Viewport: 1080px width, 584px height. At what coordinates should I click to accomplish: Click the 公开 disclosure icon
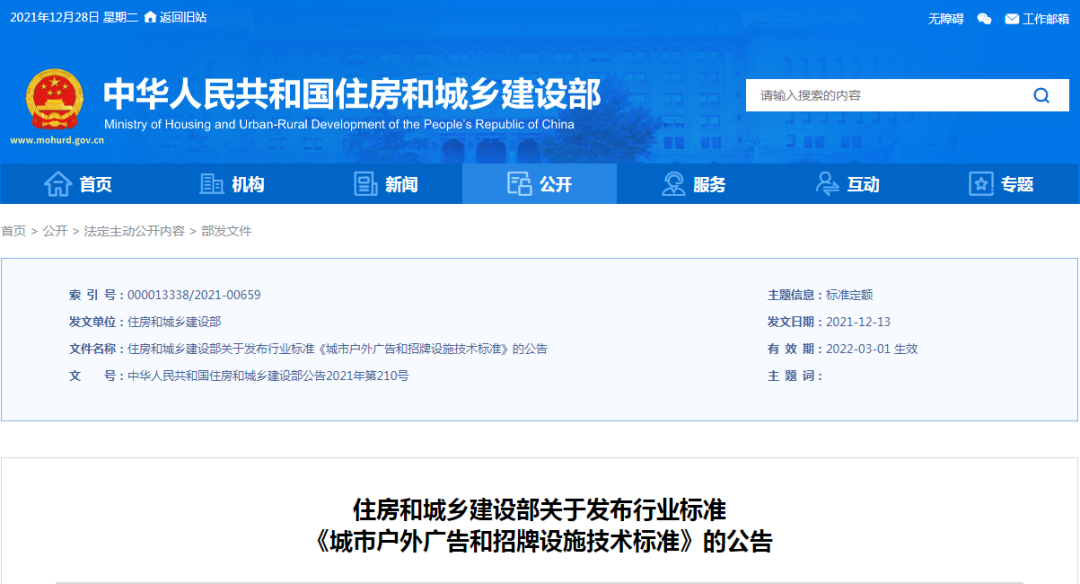tap(519, 184)
